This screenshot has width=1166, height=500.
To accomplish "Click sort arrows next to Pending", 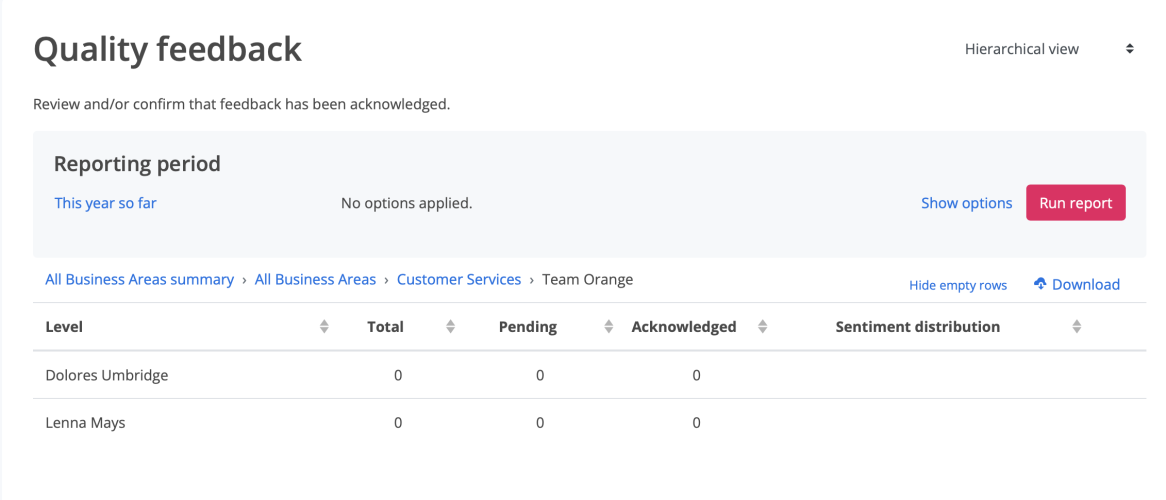I will coord(609,327).
